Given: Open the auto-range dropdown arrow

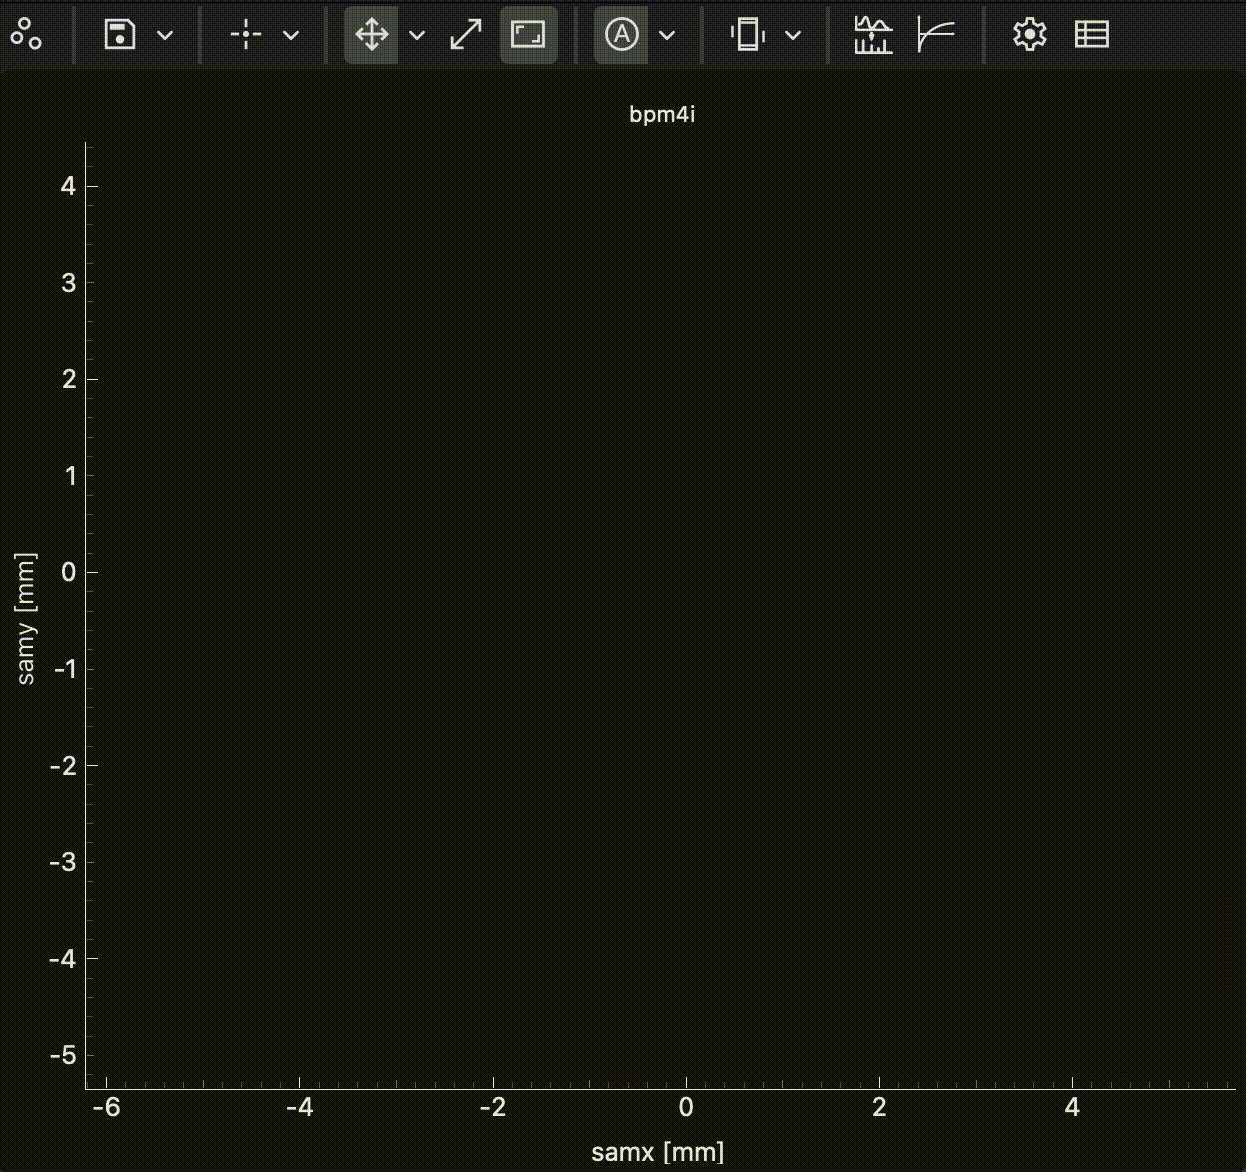Looking at the screenshot, I should 667,35.
